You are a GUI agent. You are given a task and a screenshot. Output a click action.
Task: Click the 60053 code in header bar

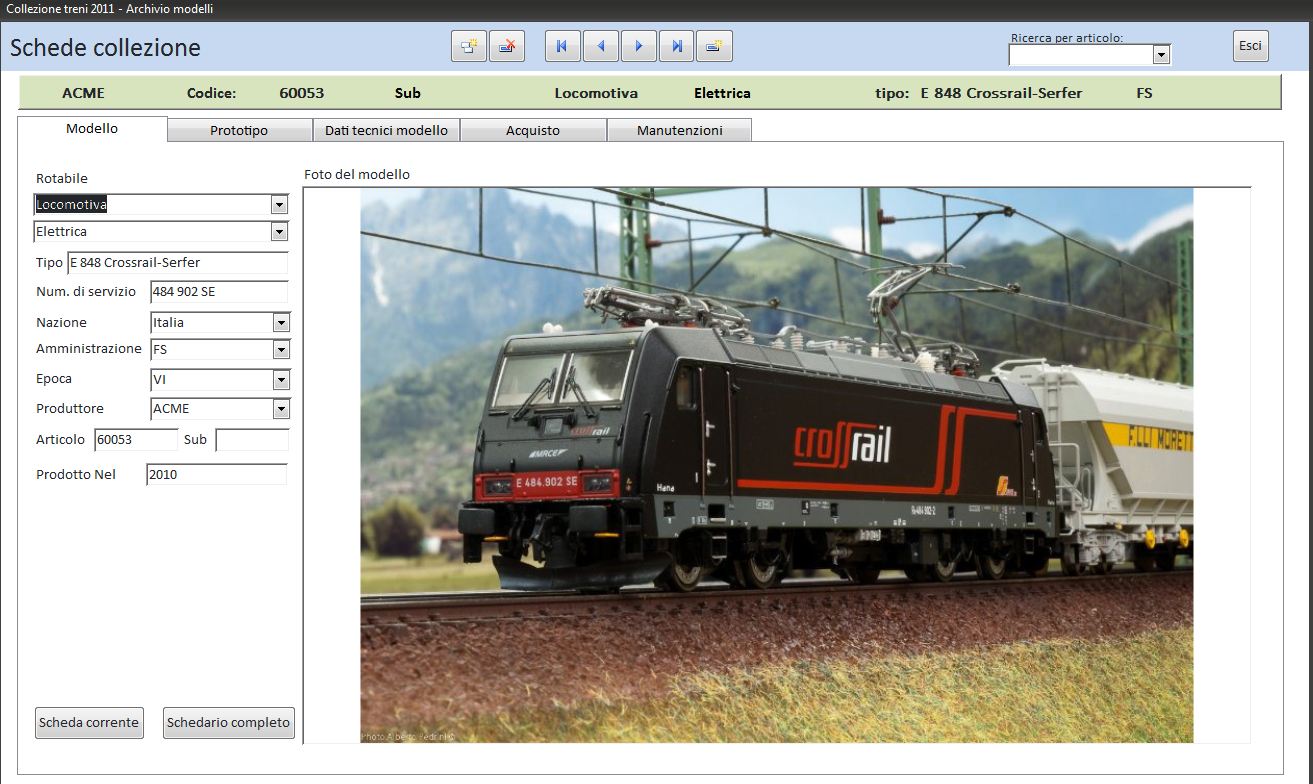click(x=302, y=93)
